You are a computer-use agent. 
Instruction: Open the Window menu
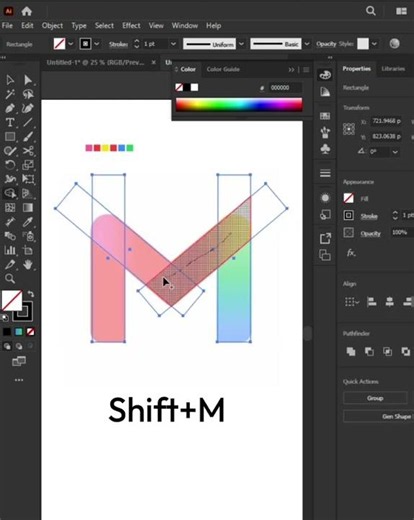pos(185,26)
